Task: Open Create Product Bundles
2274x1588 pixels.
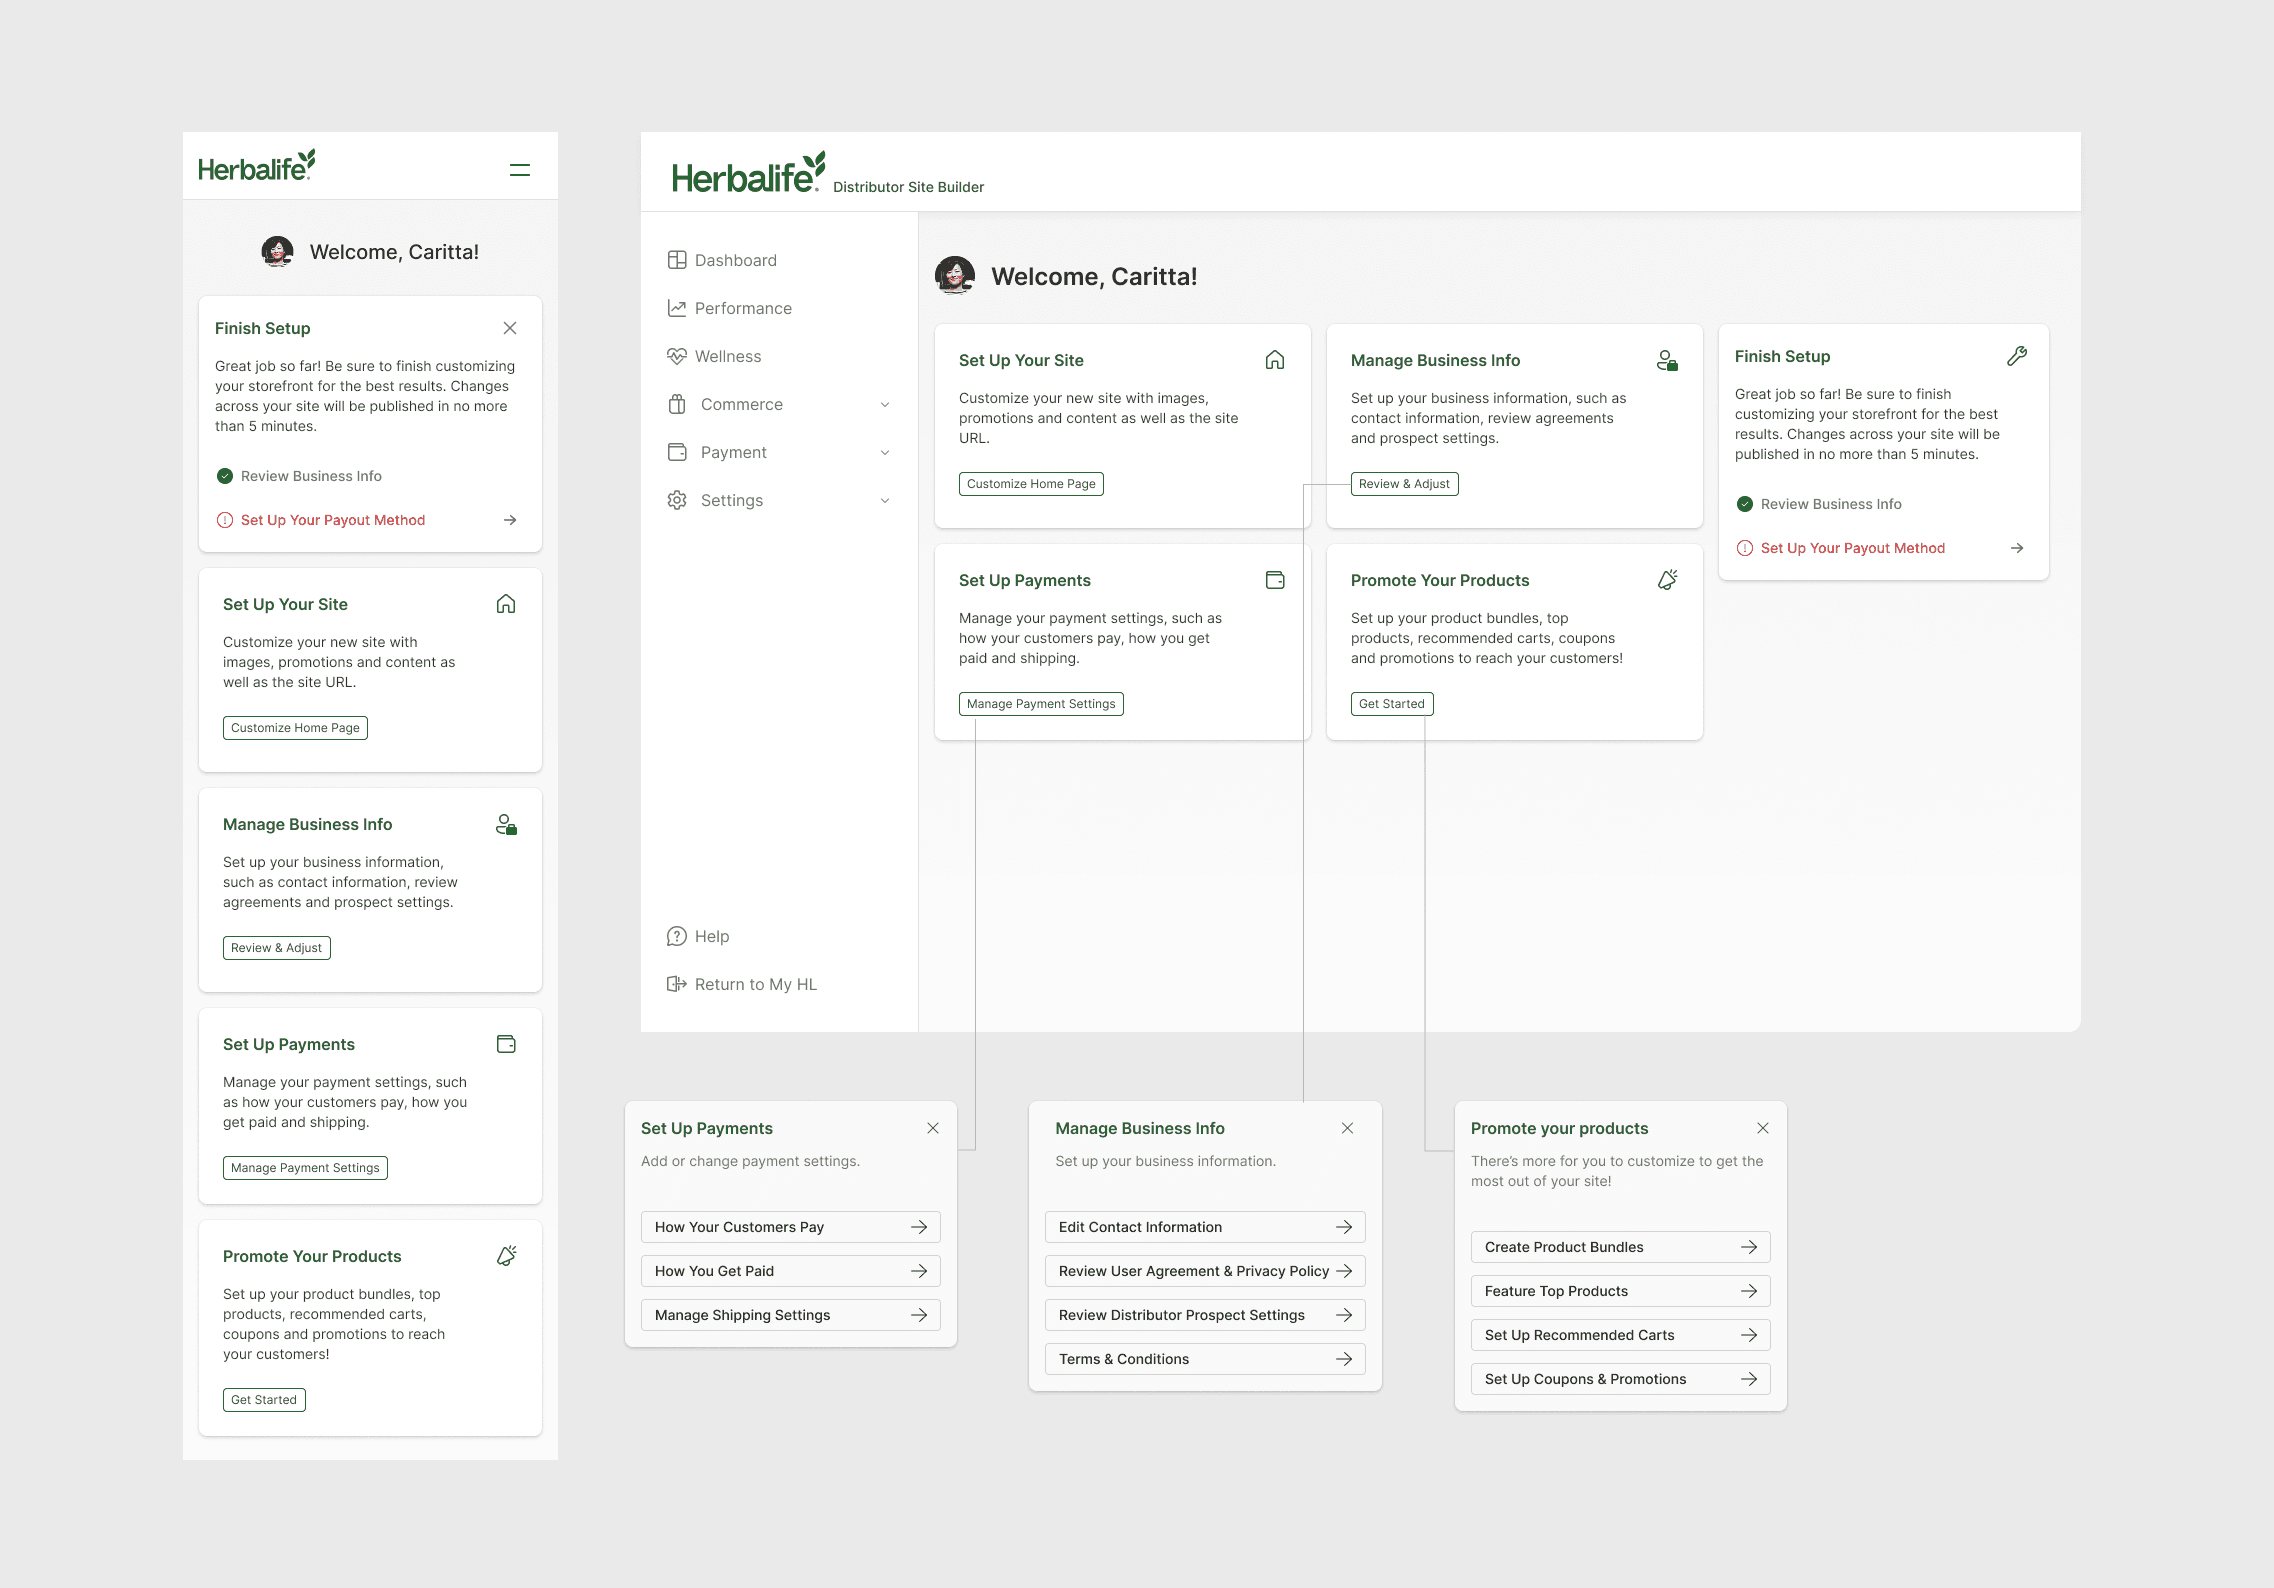Action: coord(1621,1247)
